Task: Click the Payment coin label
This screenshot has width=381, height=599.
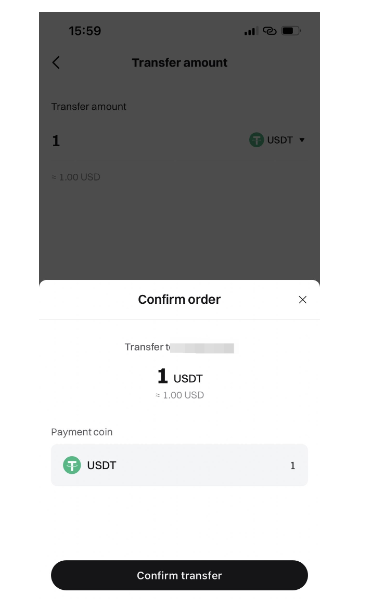Action: [x=82, y=432]
